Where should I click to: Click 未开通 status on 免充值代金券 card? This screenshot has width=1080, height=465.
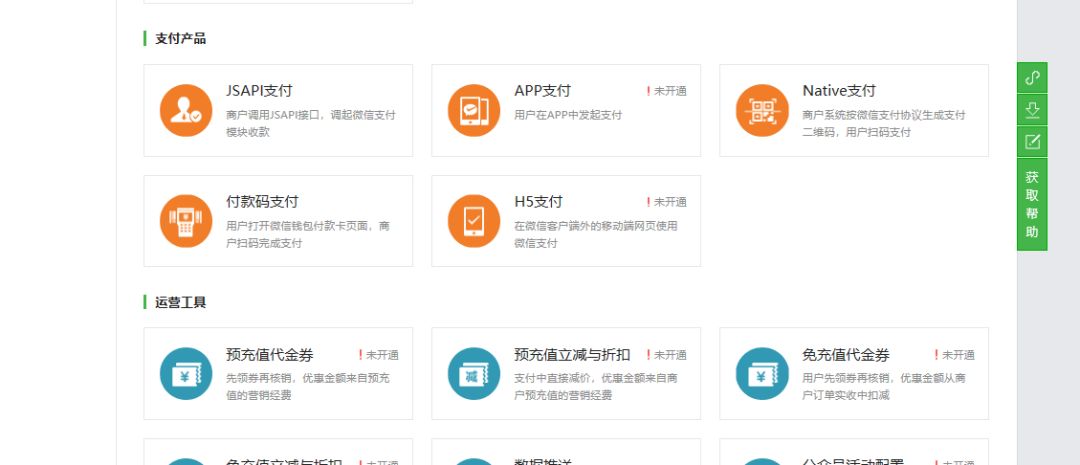[x=954, y=355]
